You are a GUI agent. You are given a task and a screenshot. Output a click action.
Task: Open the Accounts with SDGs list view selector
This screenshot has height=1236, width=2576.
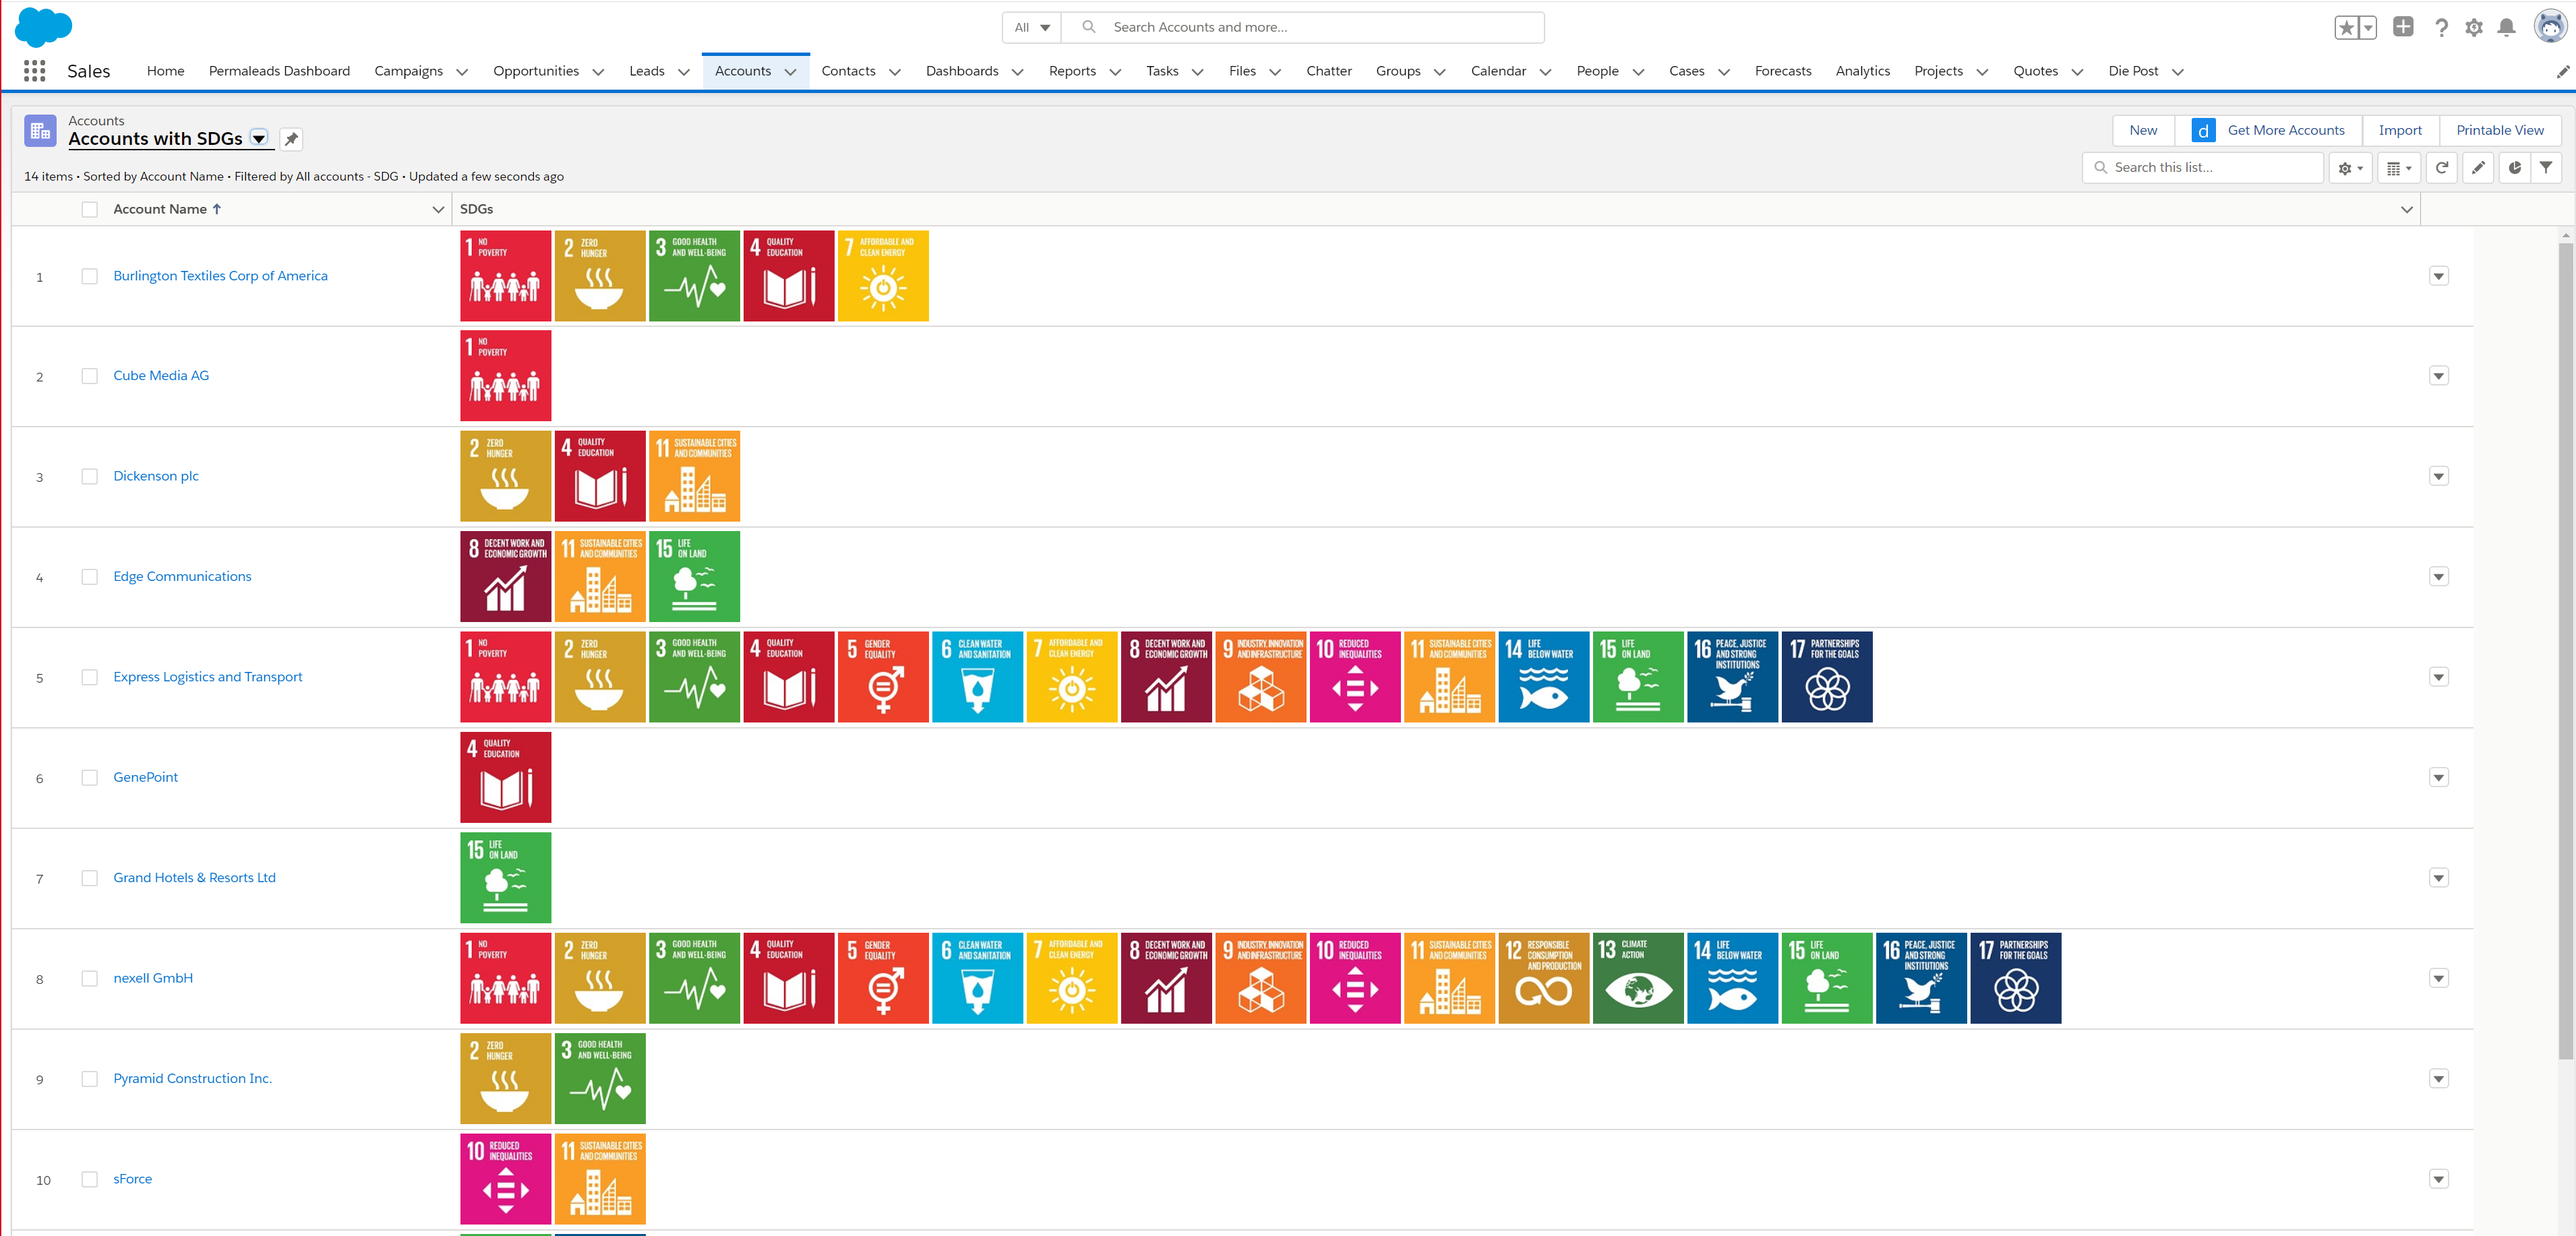tap(258, 139)
